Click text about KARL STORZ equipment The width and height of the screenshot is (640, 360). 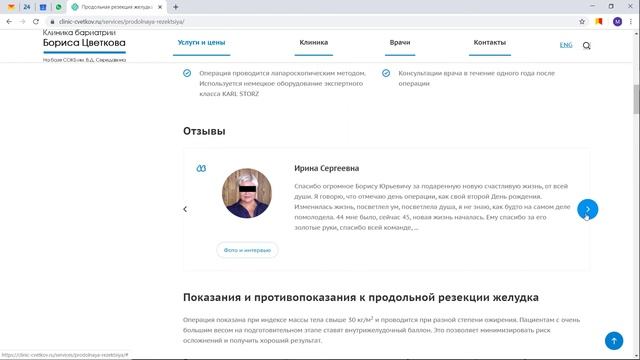tap(282, 84)
